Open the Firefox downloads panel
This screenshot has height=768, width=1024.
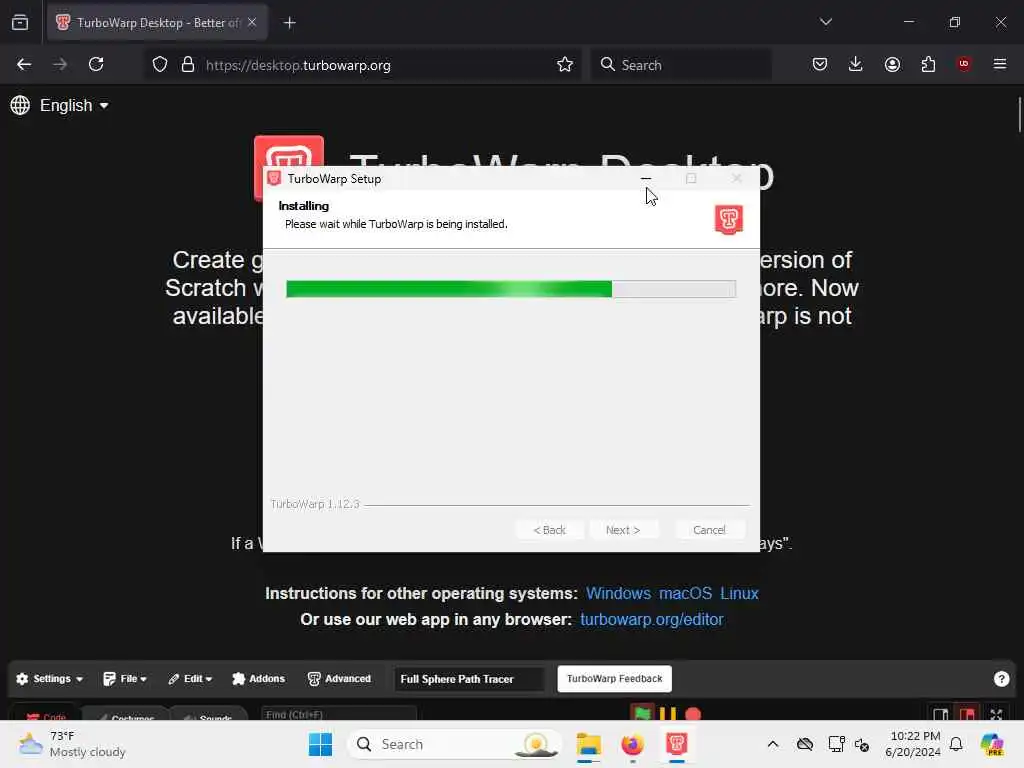tap(856, 64)
